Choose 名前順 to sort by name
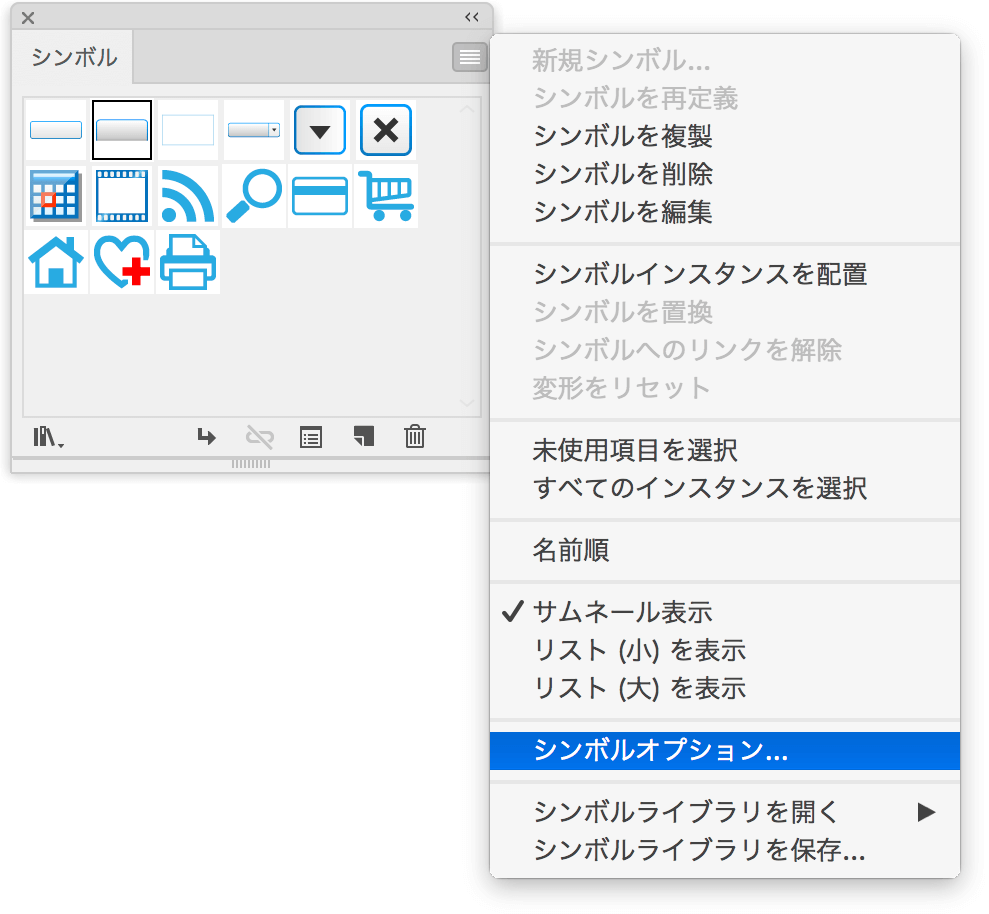This screenshot has height=914, width=989. click(725, 549)
